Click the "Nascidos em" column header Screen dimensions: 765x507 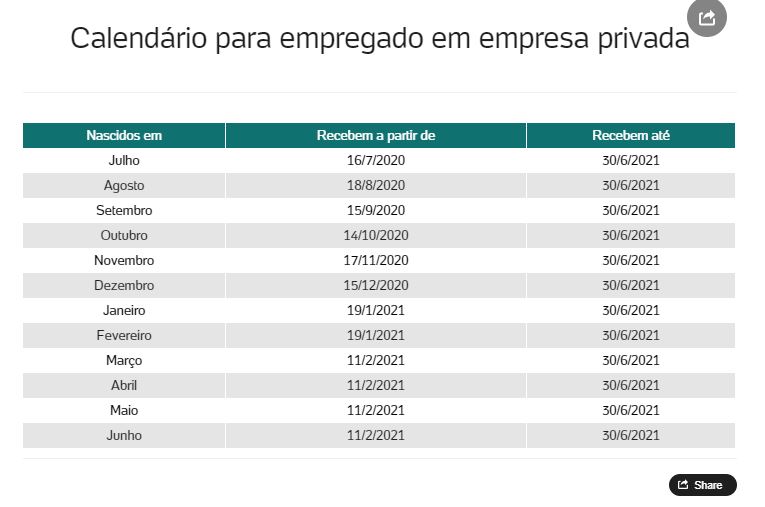[x=124, y=135]
